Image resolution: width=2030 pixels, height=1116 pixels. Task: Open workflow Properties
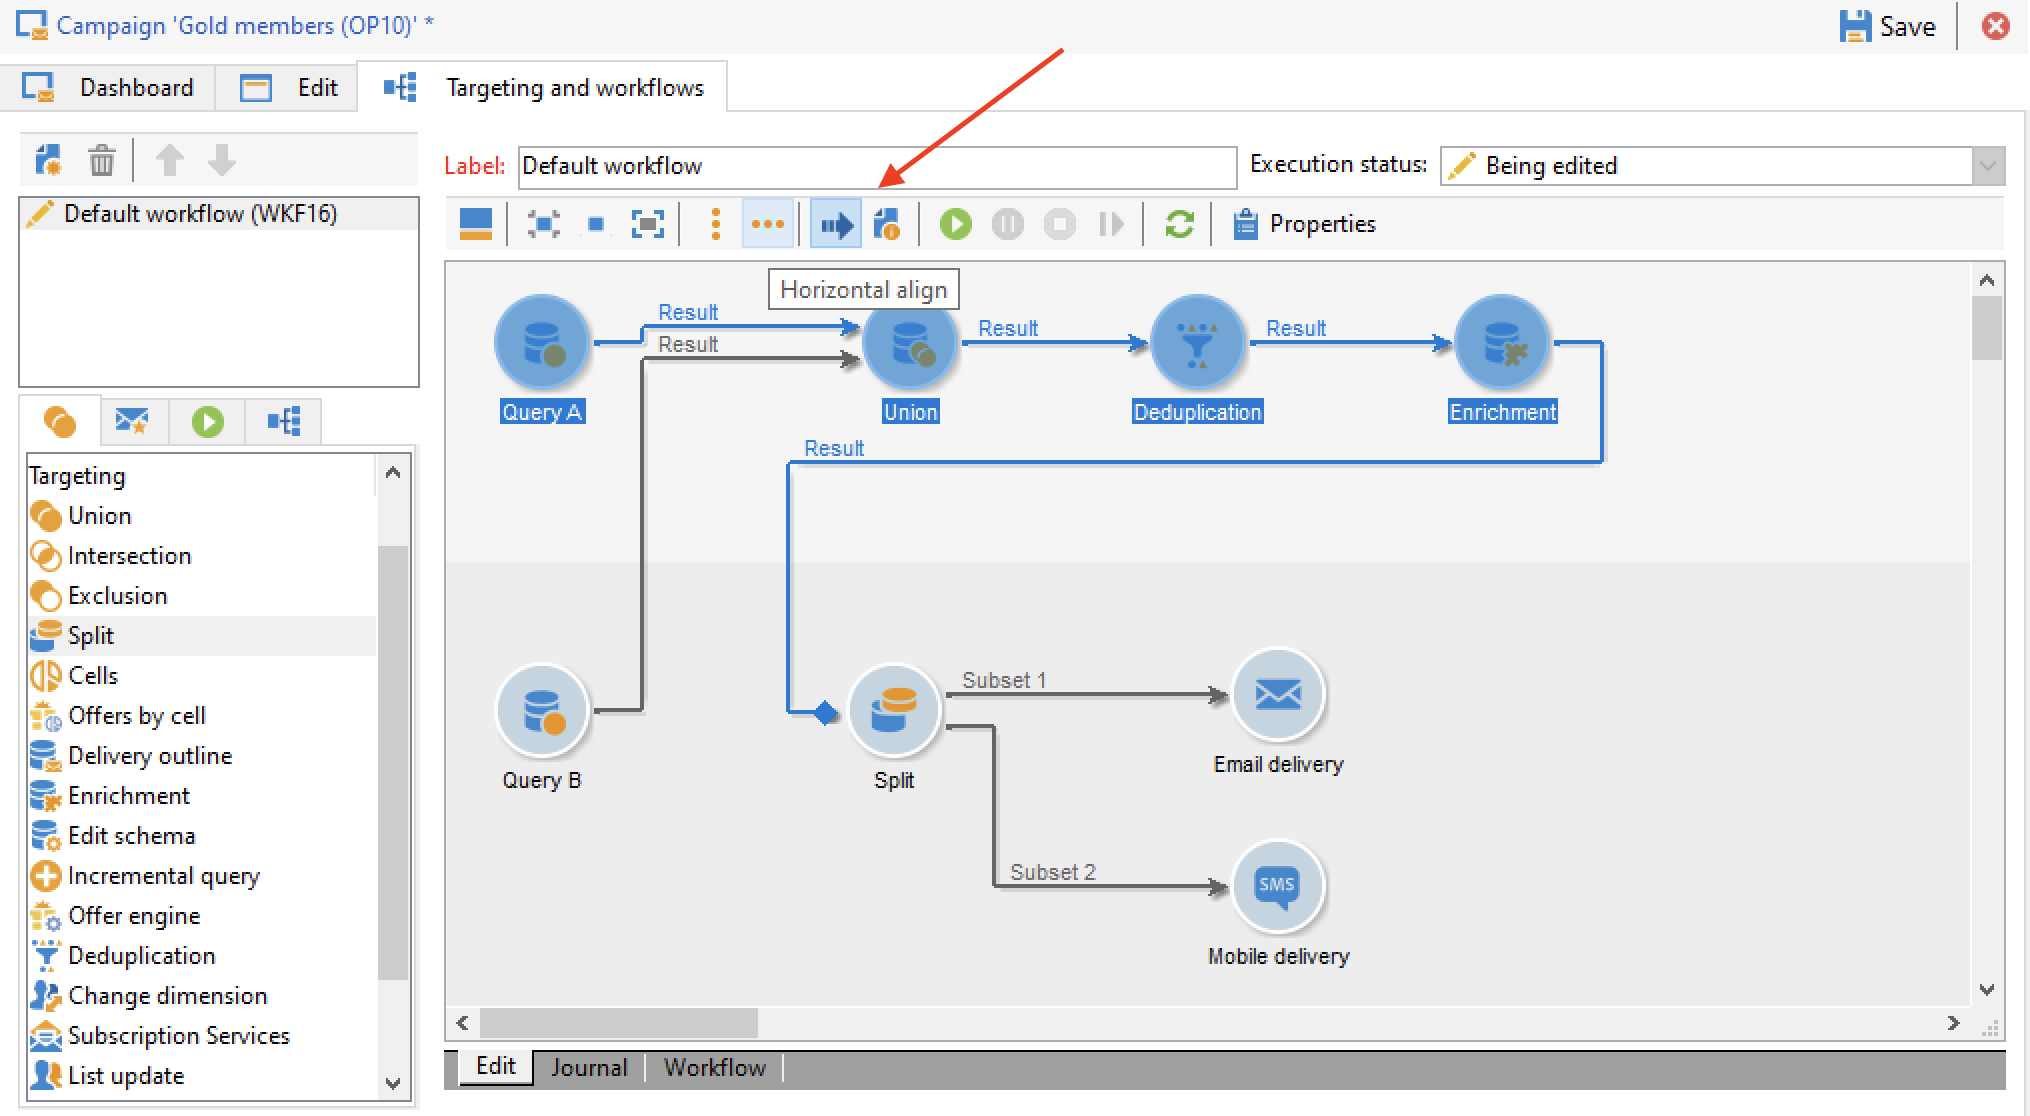click(1304, 224)
